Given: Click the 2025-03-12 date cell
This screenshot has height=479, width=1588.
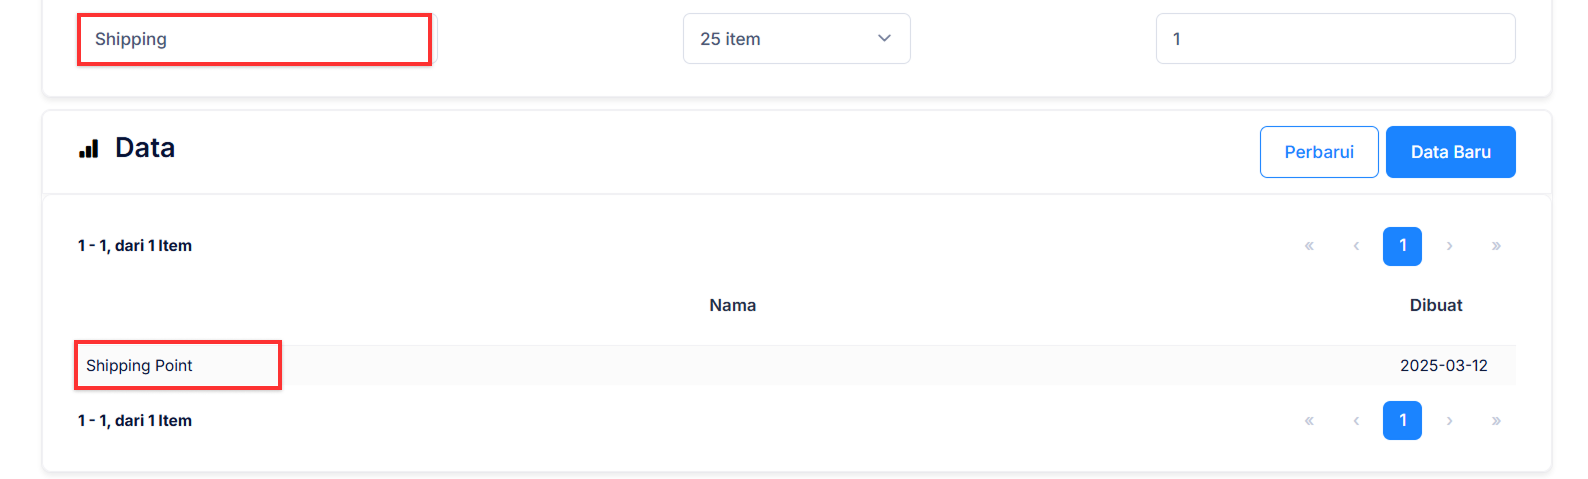Looking at the screenshot, I should click(1443, 366).
